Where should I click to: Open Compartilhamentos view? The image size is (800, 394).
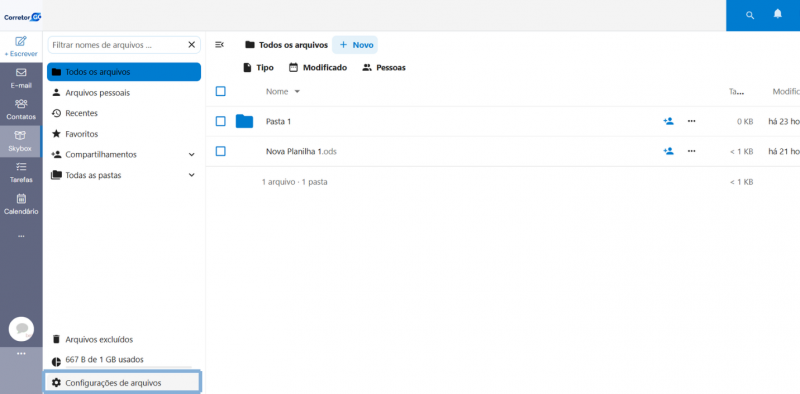coord(101,155)
